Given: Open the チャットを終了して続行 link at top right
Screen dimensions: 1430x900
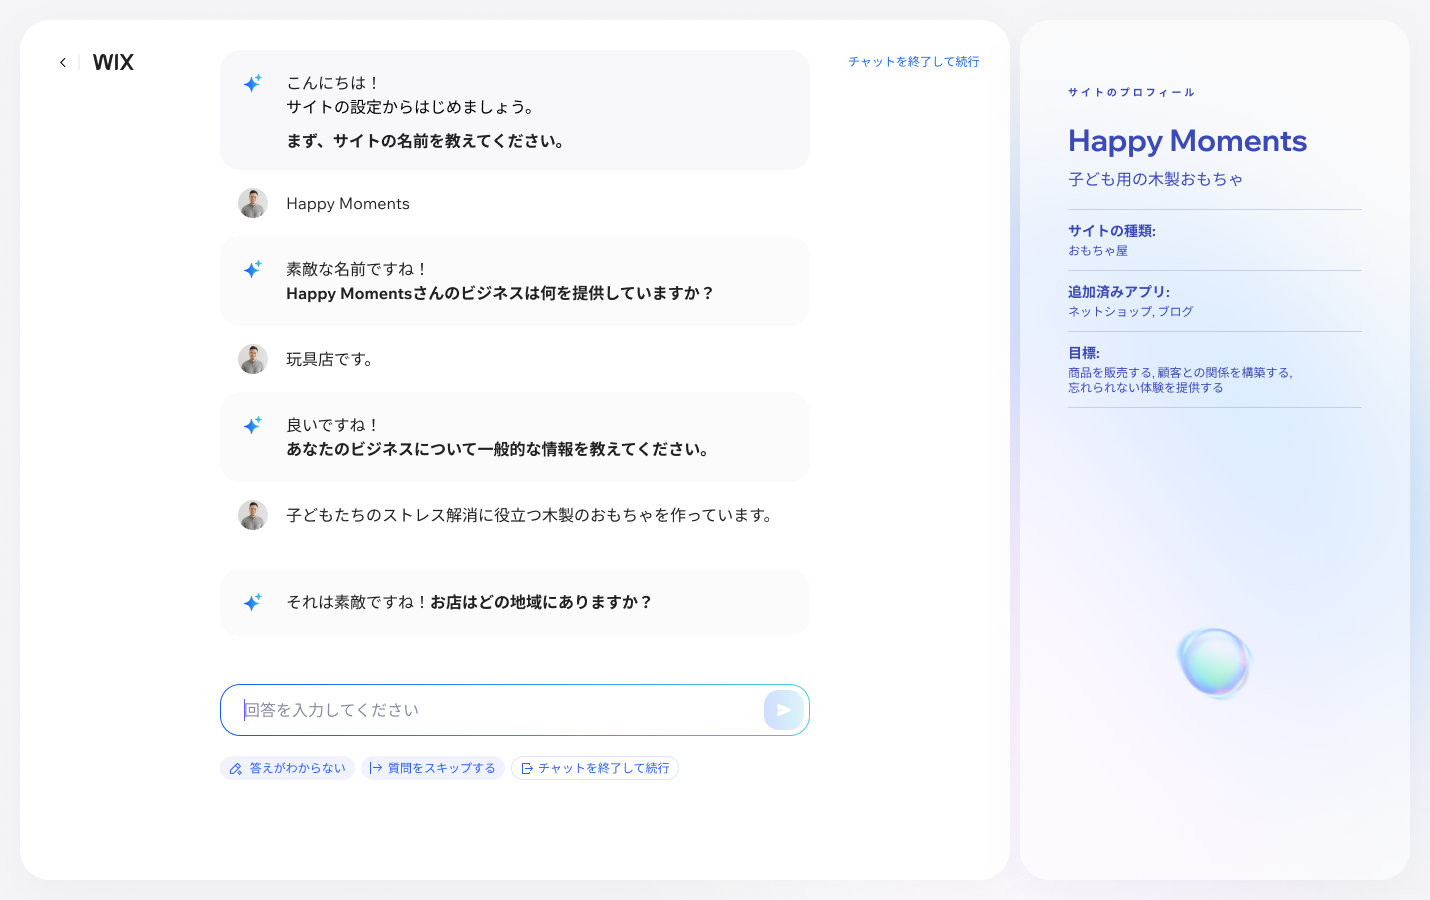Looking at the screenshot, I should click(913, 61).
